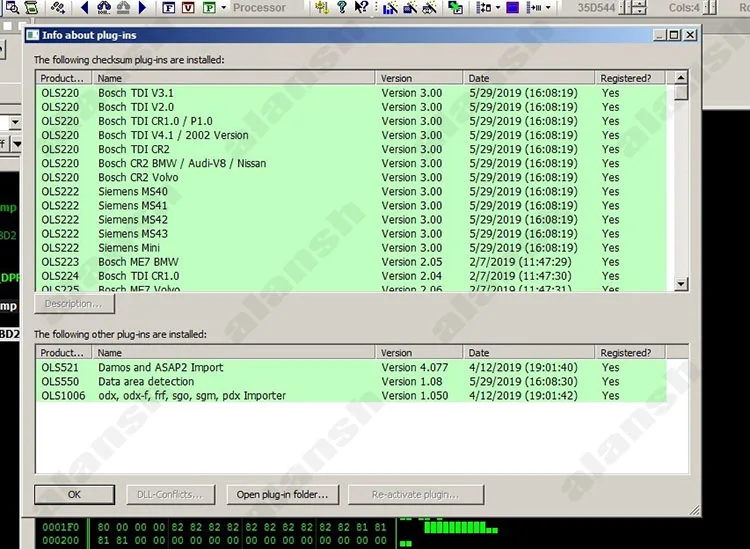
Task: Click the checksum list scrollbar thumb
Action: coord(681,92)
